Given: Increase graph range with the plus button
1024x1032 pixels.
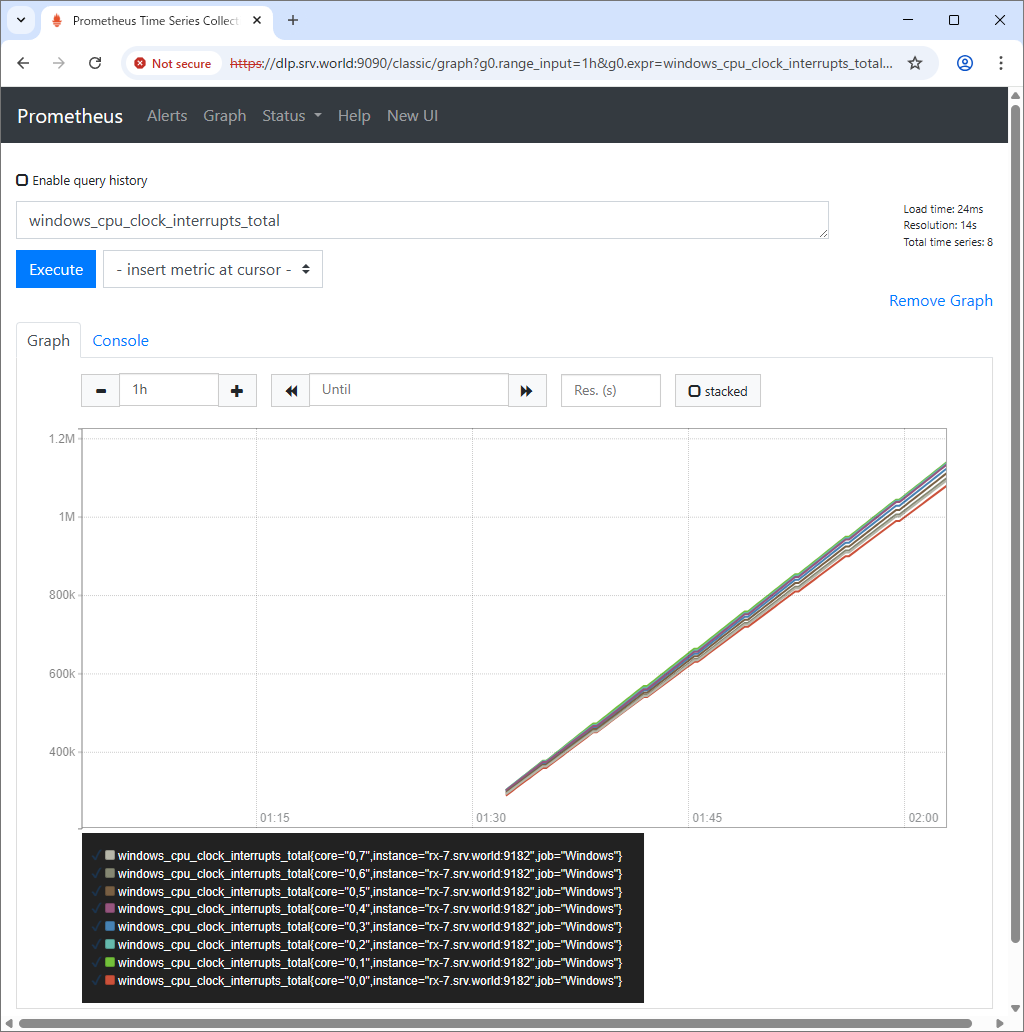Looking at the screenshot, I should click(x=237, y=390).
